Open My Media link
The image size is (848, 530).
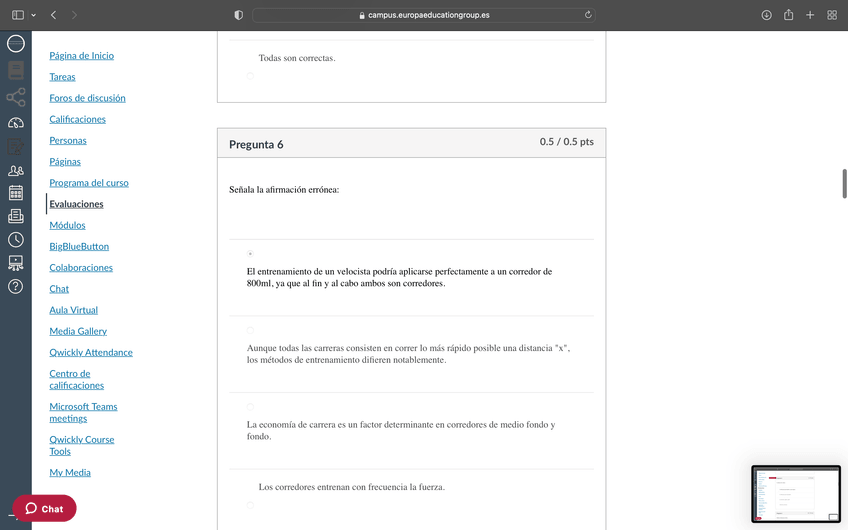(70, 473)
